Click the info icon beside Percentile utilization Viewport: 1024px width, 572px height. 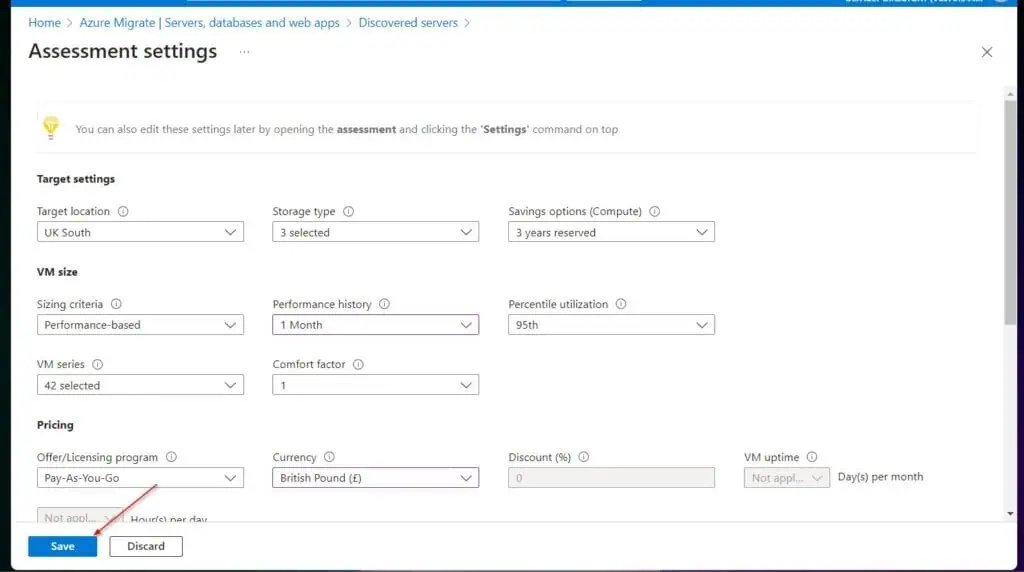pos(621,304)
